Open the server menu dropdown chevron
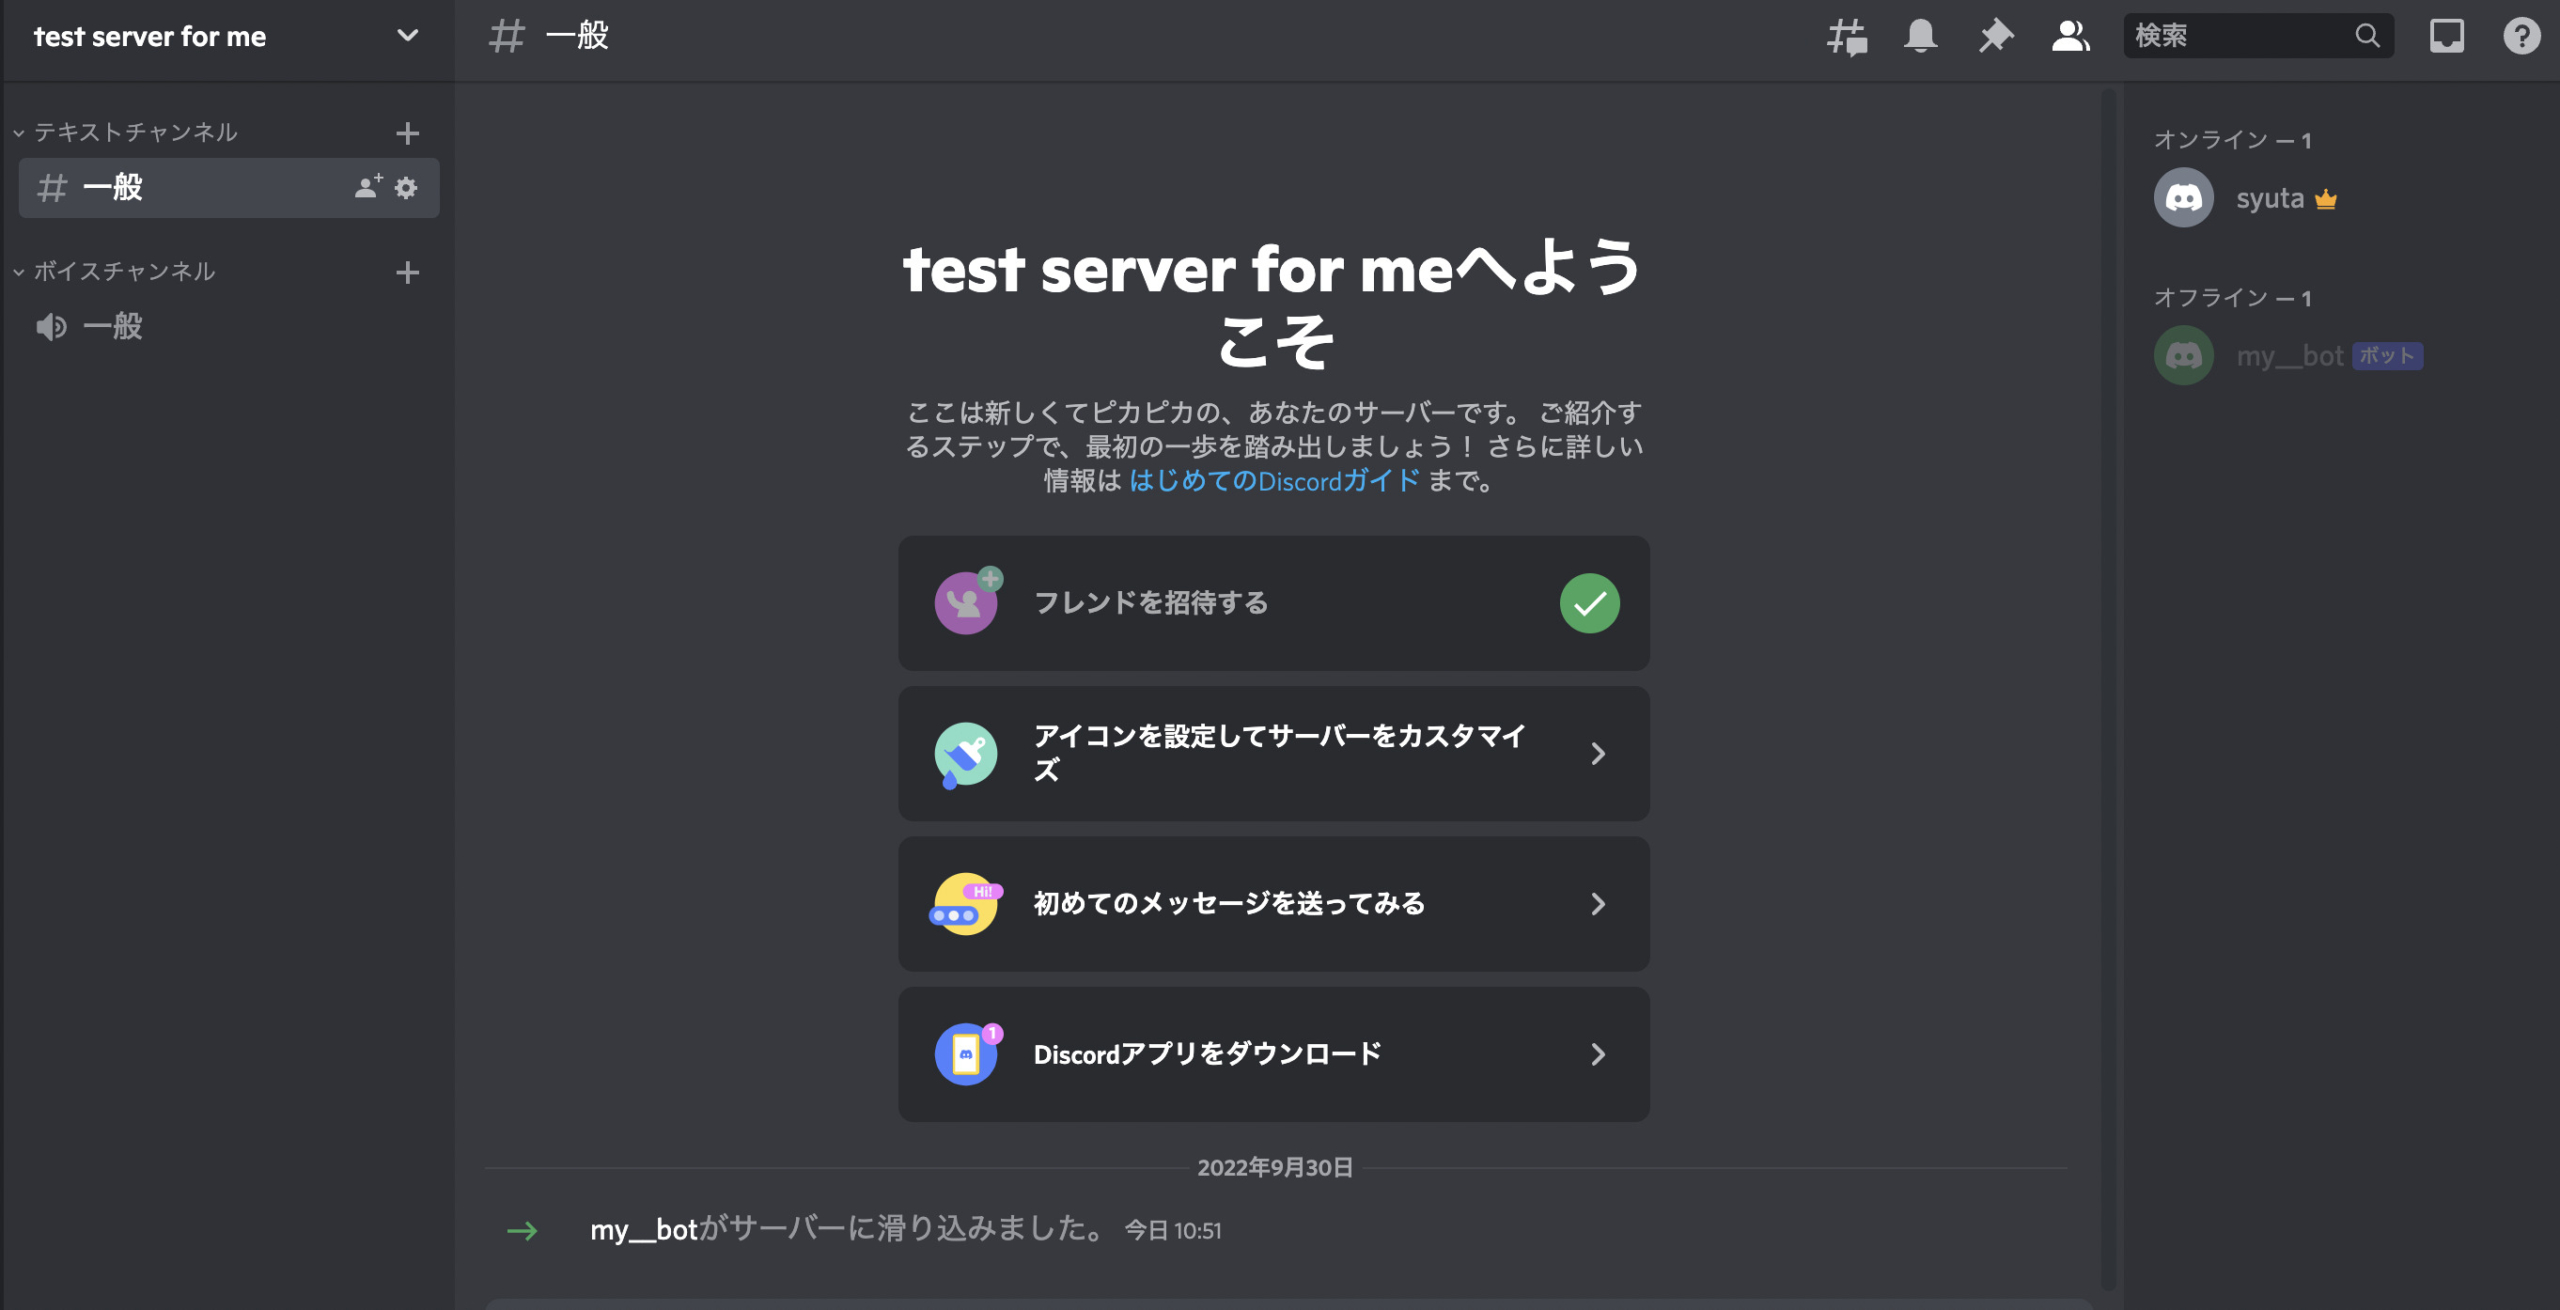The height and width of the screenshot is (1310, 2560). pyautogui.click(x=407, y=35)
